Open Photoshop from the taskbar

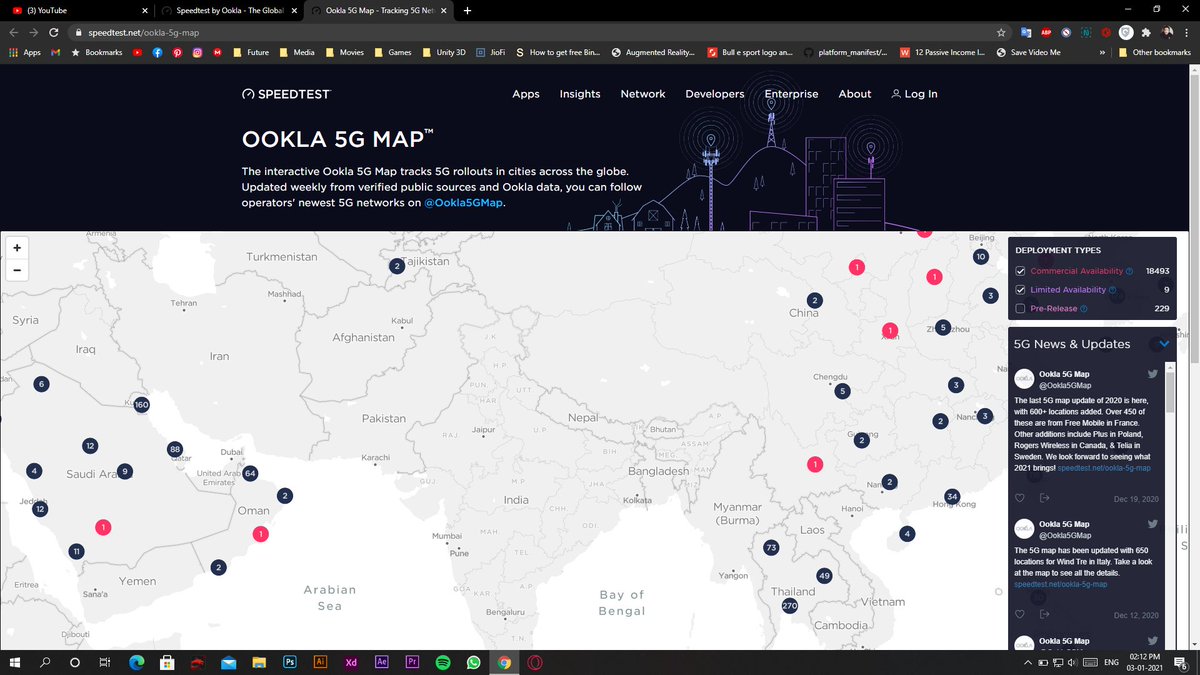click(289, 662)
